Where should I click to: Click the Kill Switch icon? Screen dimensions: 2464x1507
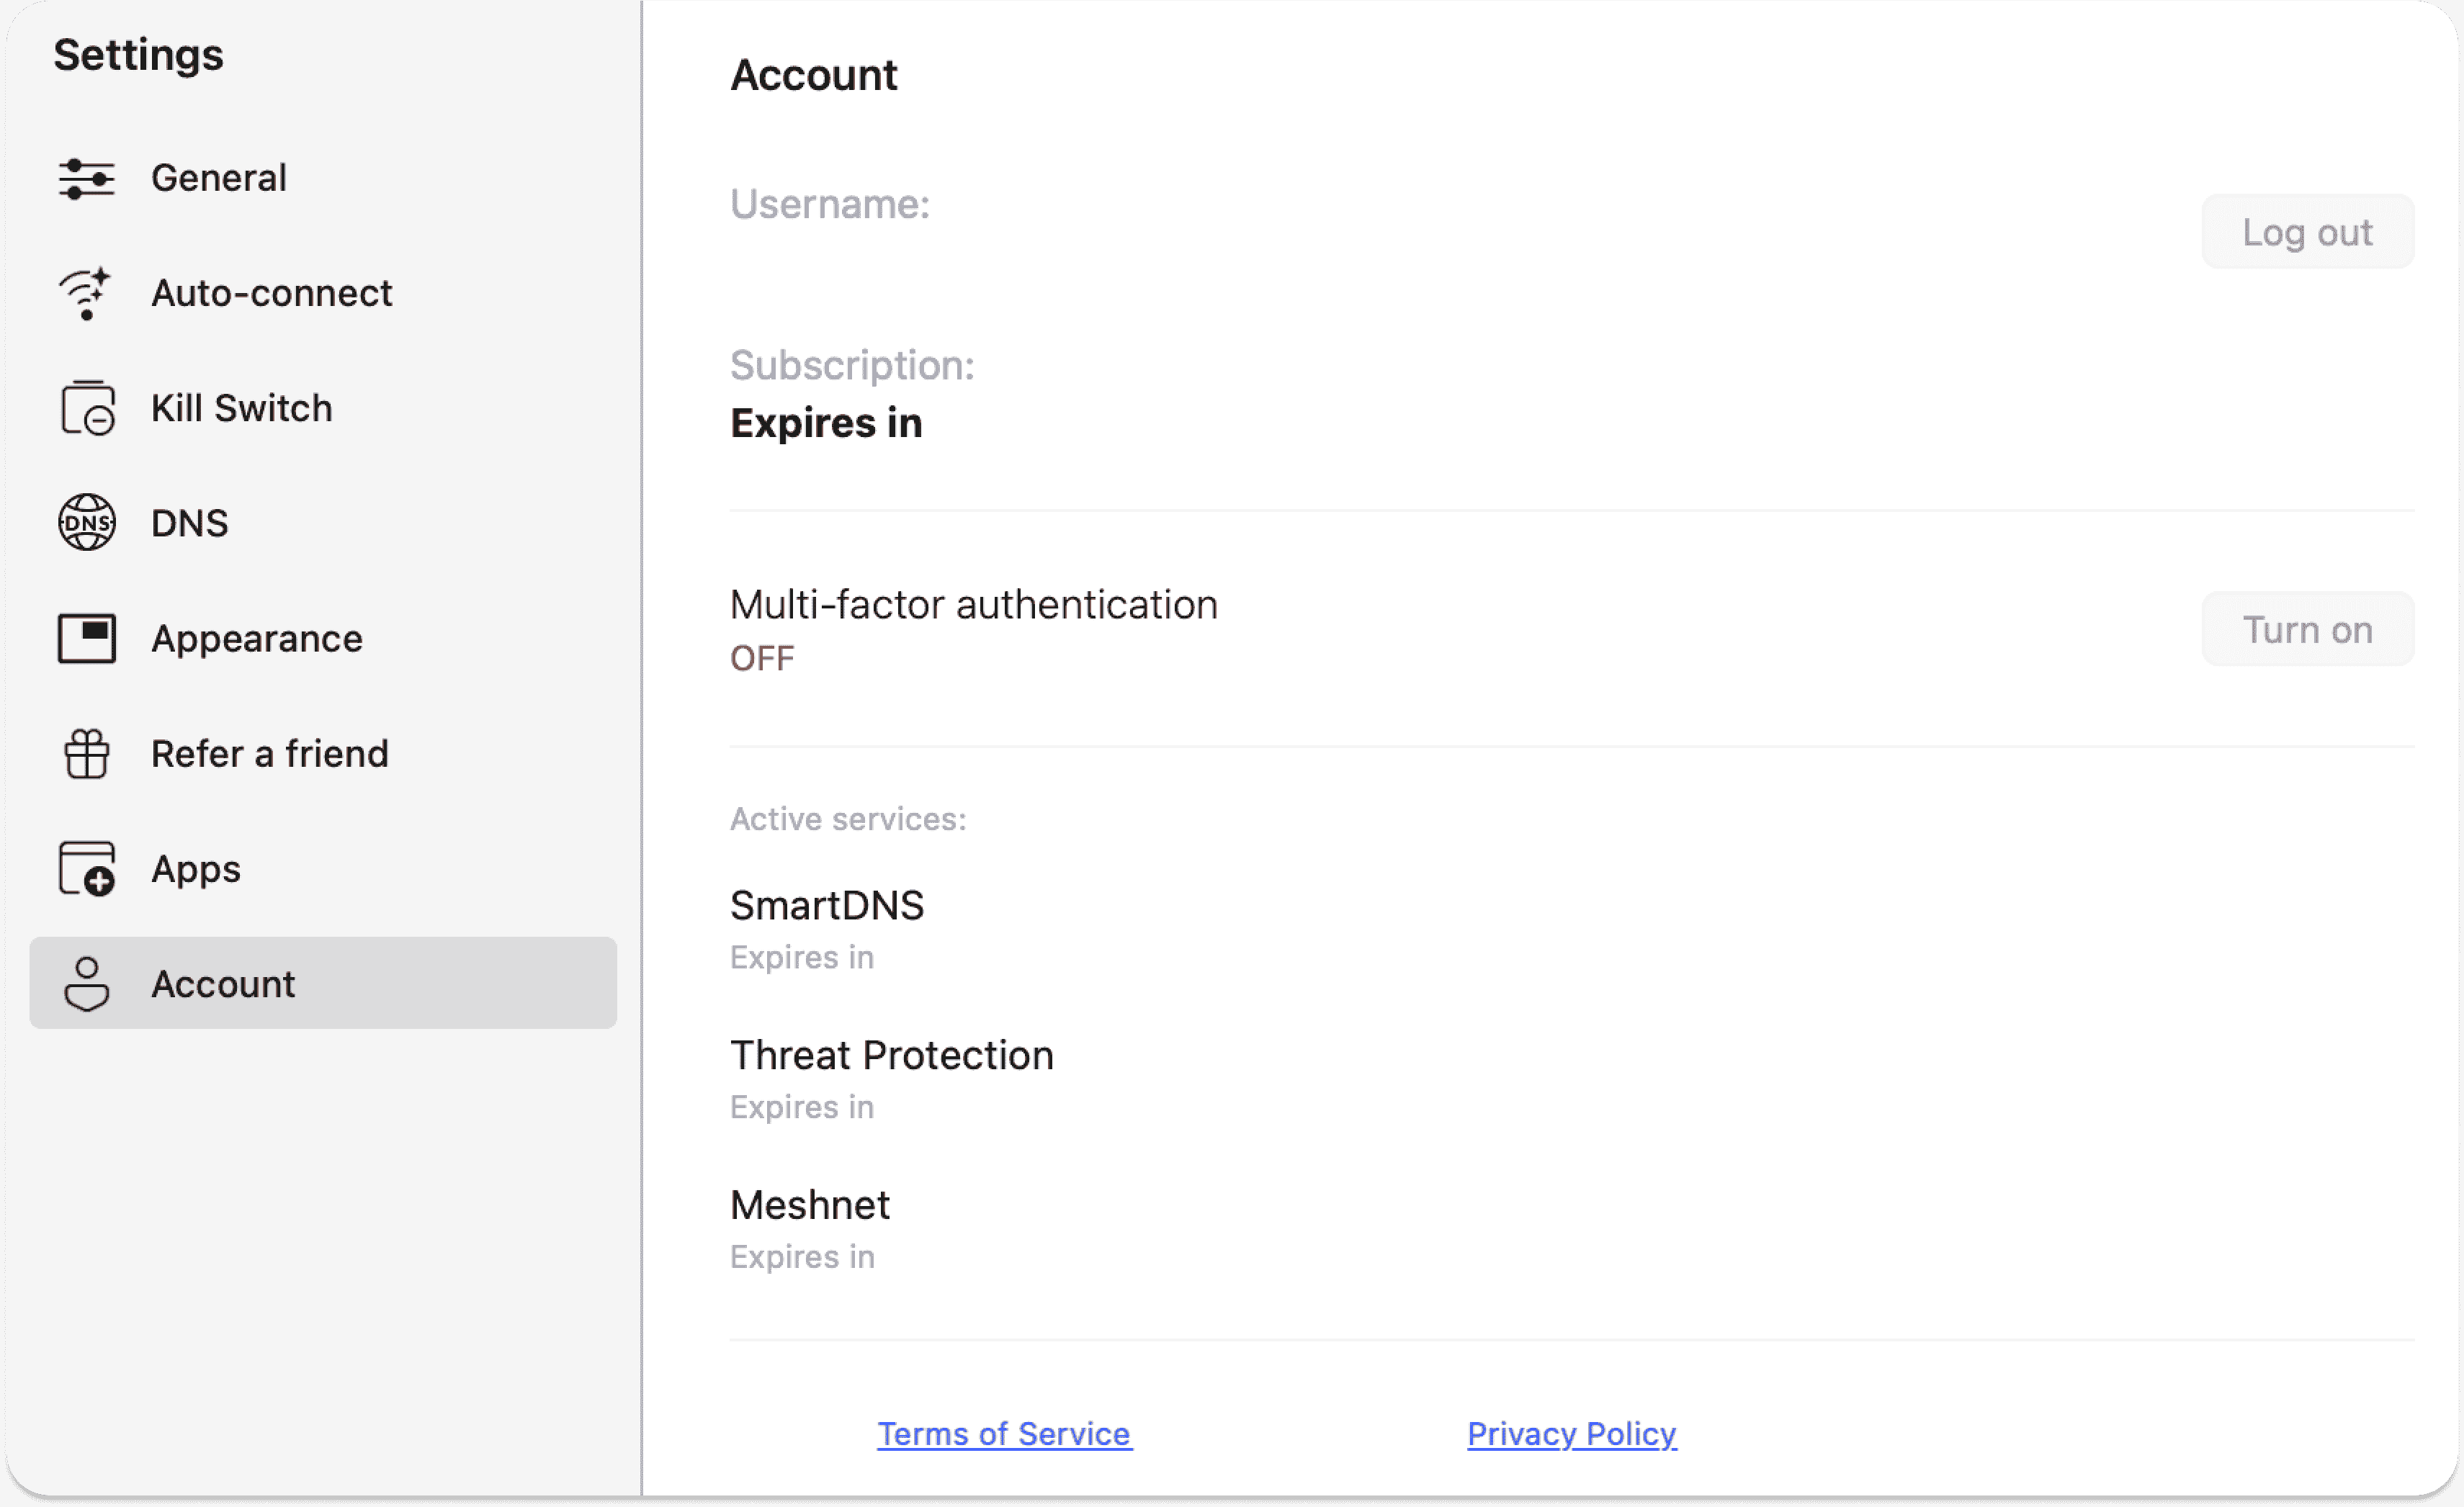(88, 408)
